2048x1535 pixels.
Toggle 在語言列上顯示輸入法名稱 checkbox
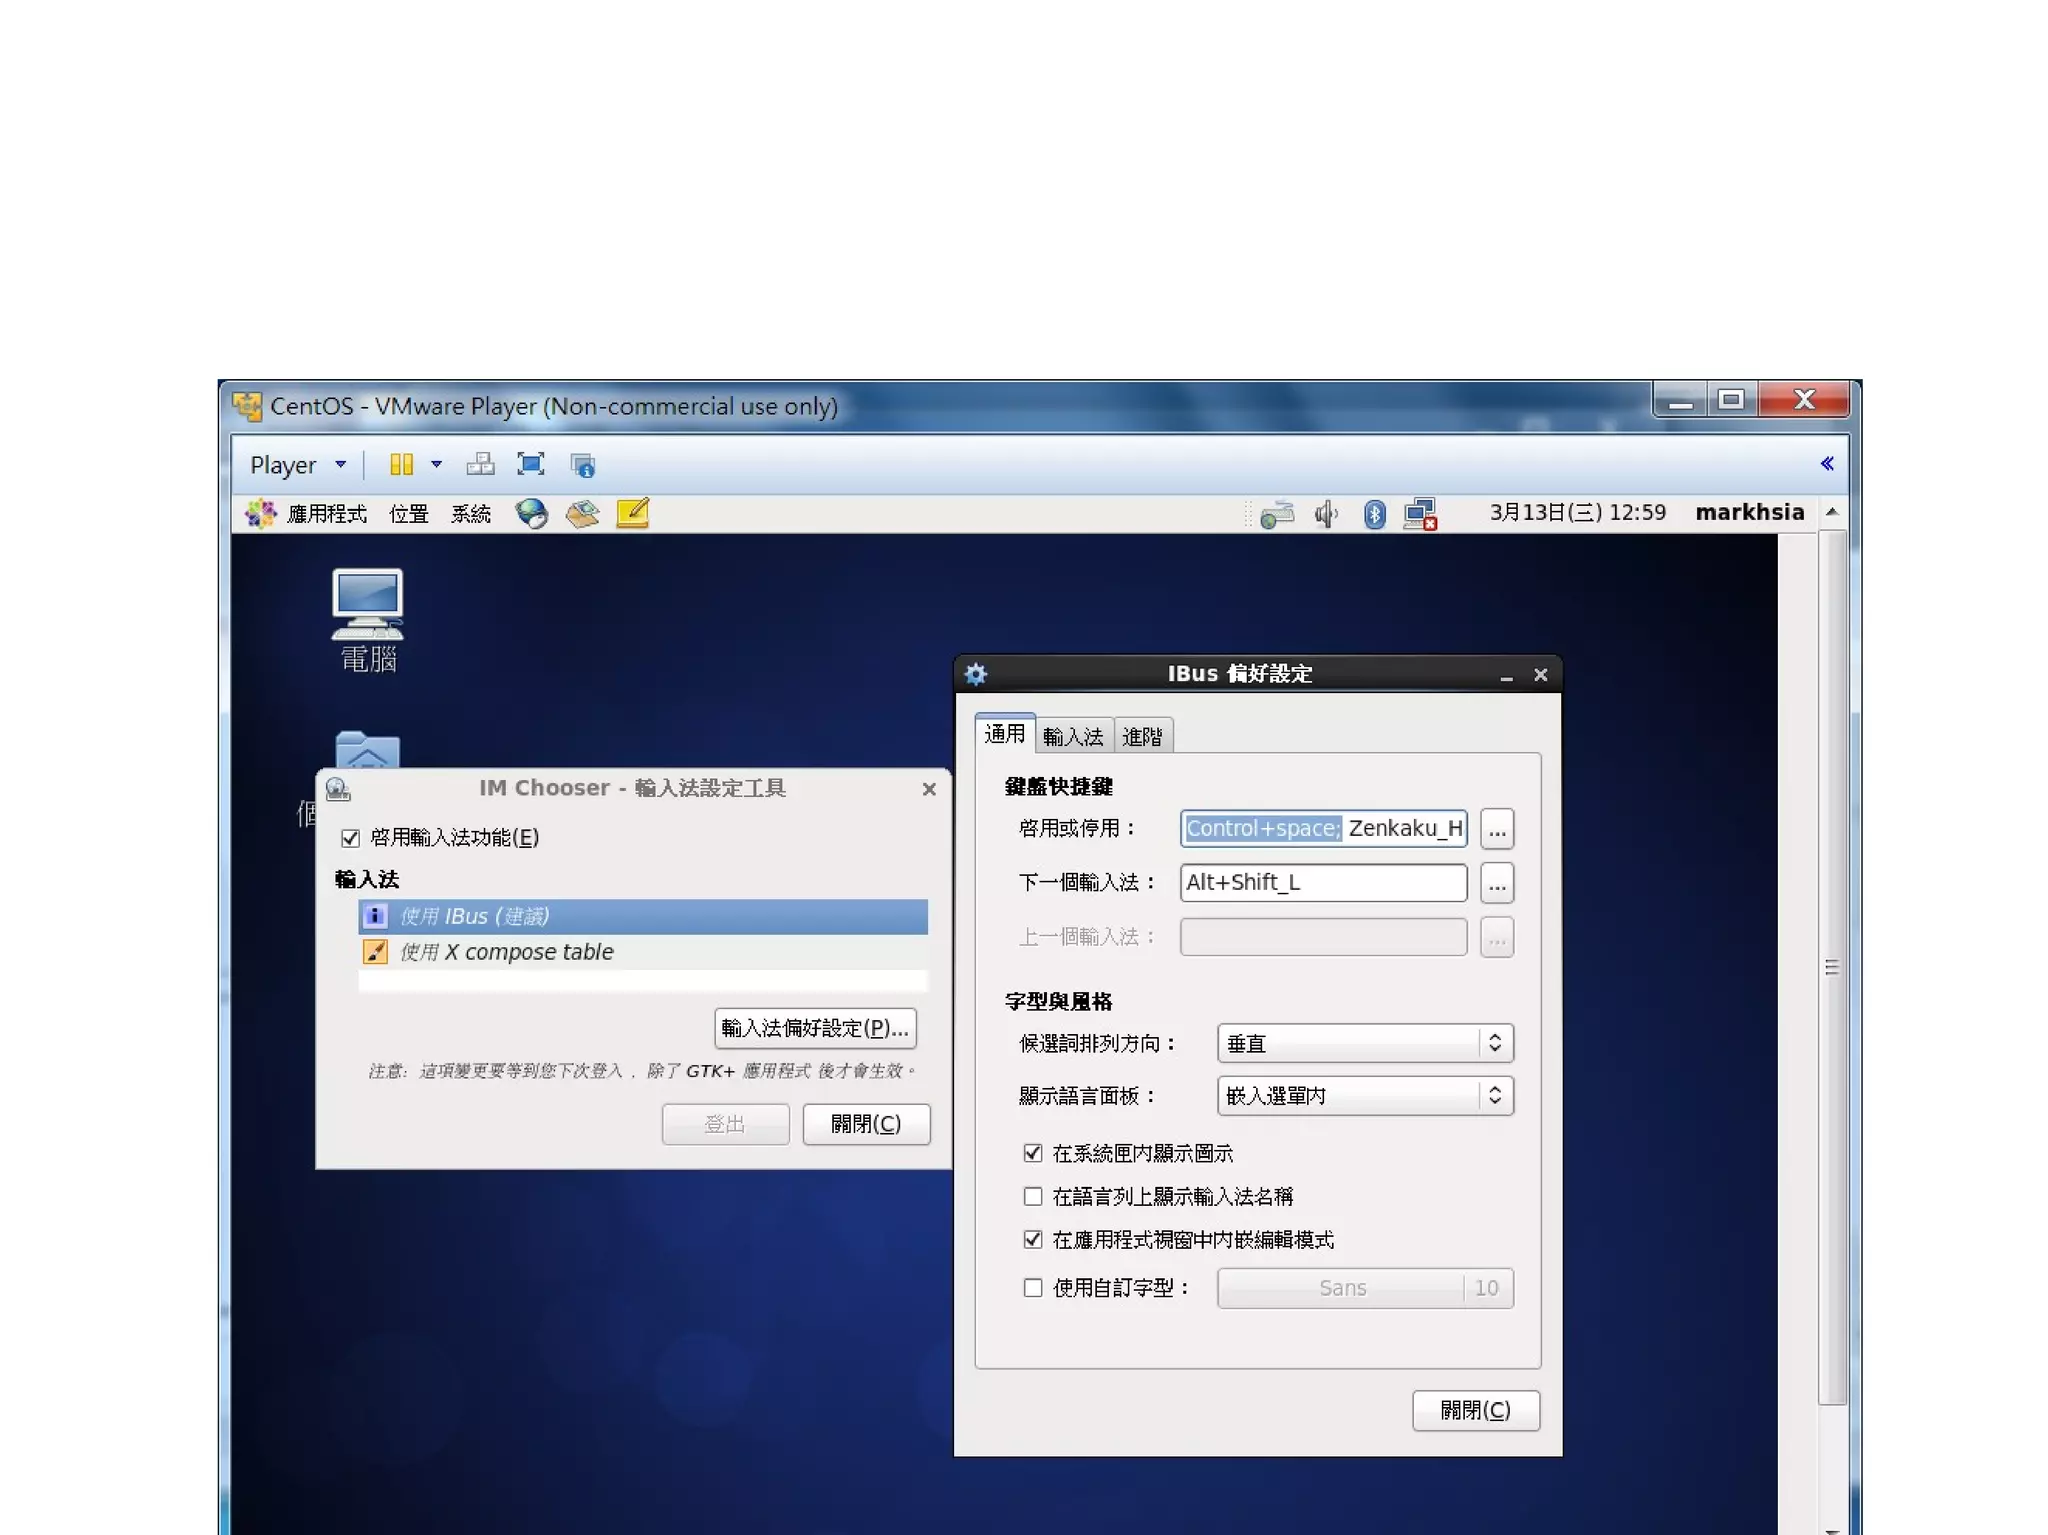click(1033, 1196)
